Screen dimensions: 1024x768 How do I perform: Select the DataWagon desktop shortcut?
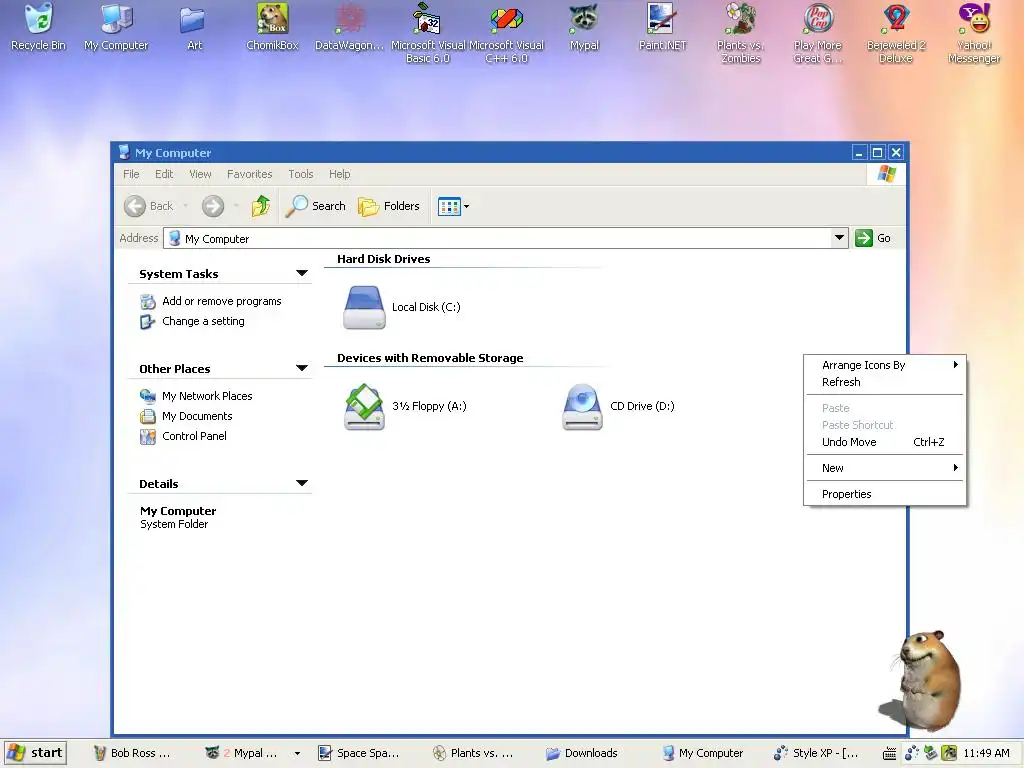coord(349,27)
